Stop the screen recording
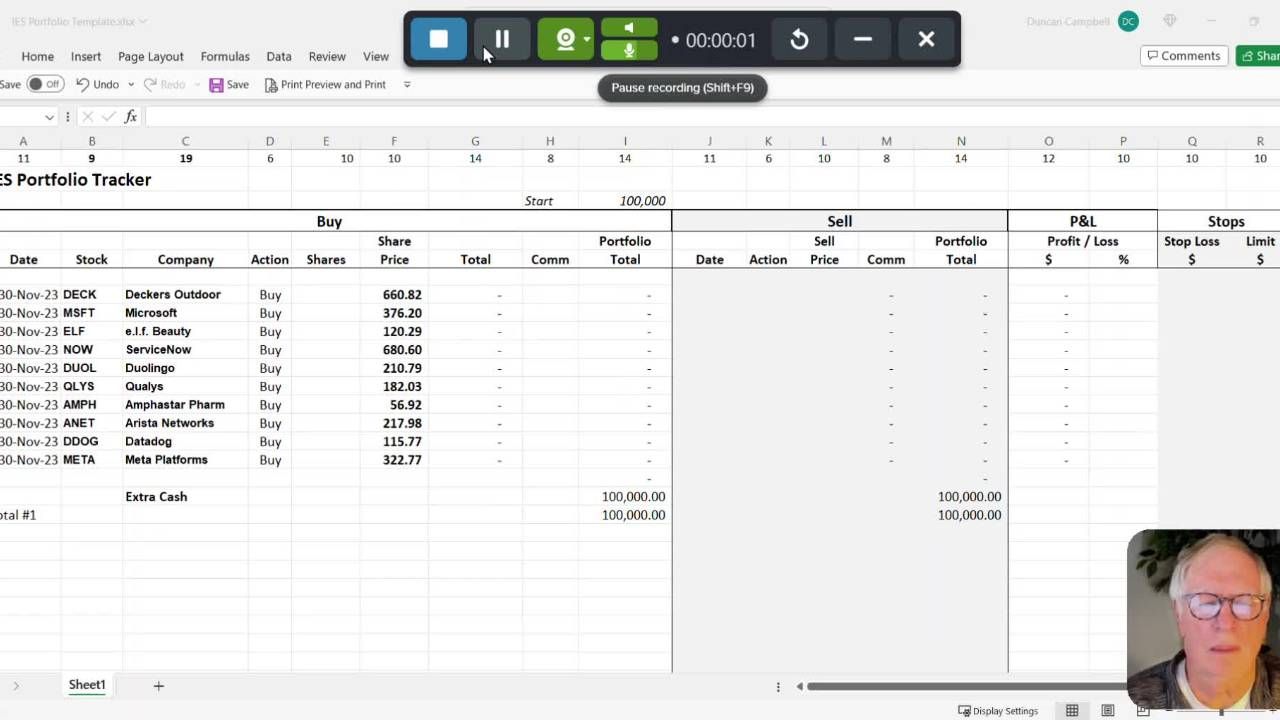1280x720 pixels. pos(438,39)
